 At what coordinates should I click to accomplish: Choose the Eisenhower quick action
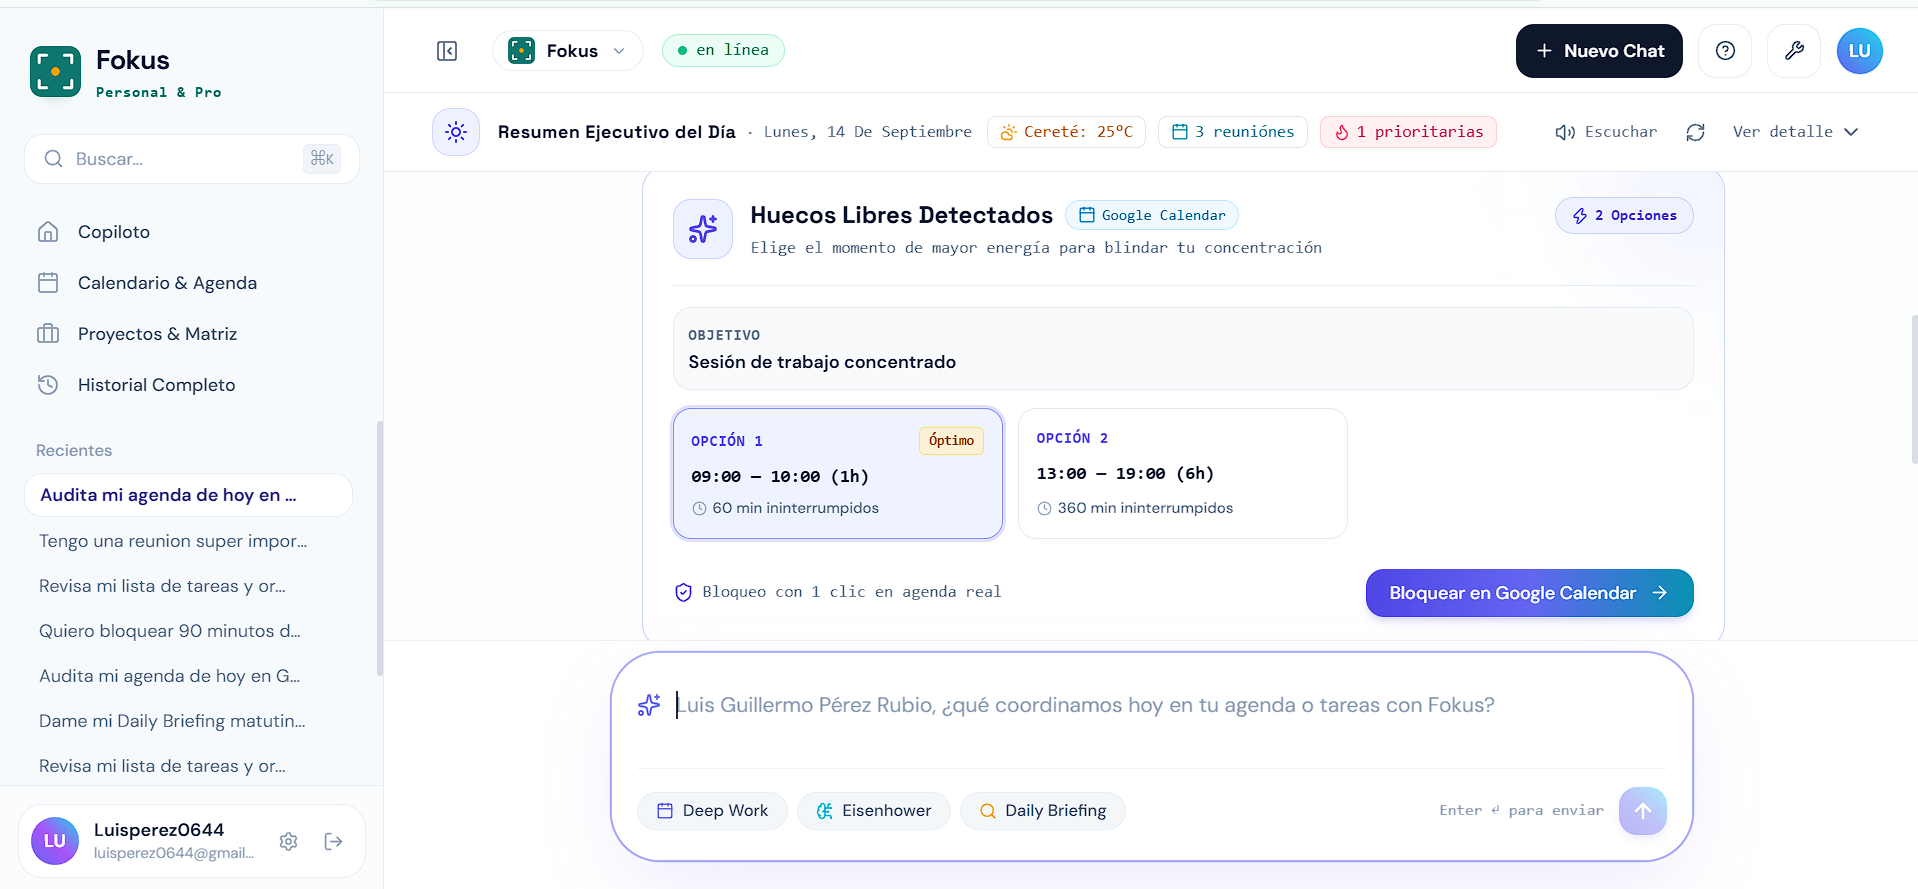pyautogui.click(x=873, y=811)
